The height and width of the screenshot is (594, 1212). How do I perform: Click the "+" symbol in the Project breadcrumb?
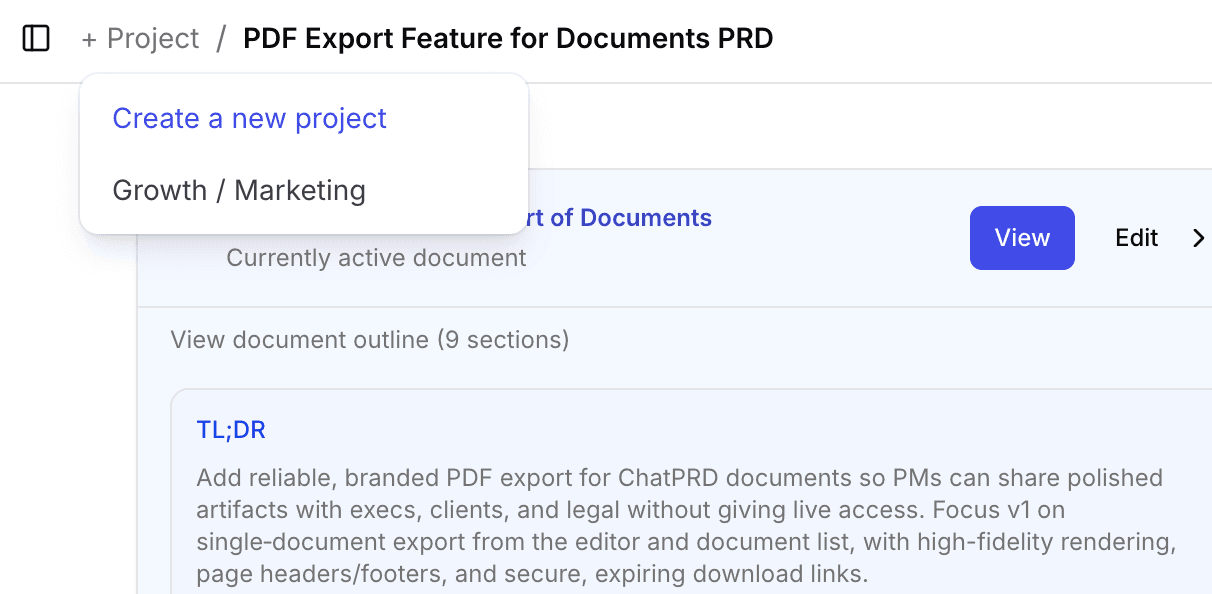pyautogui.click(x=87, y=38)
